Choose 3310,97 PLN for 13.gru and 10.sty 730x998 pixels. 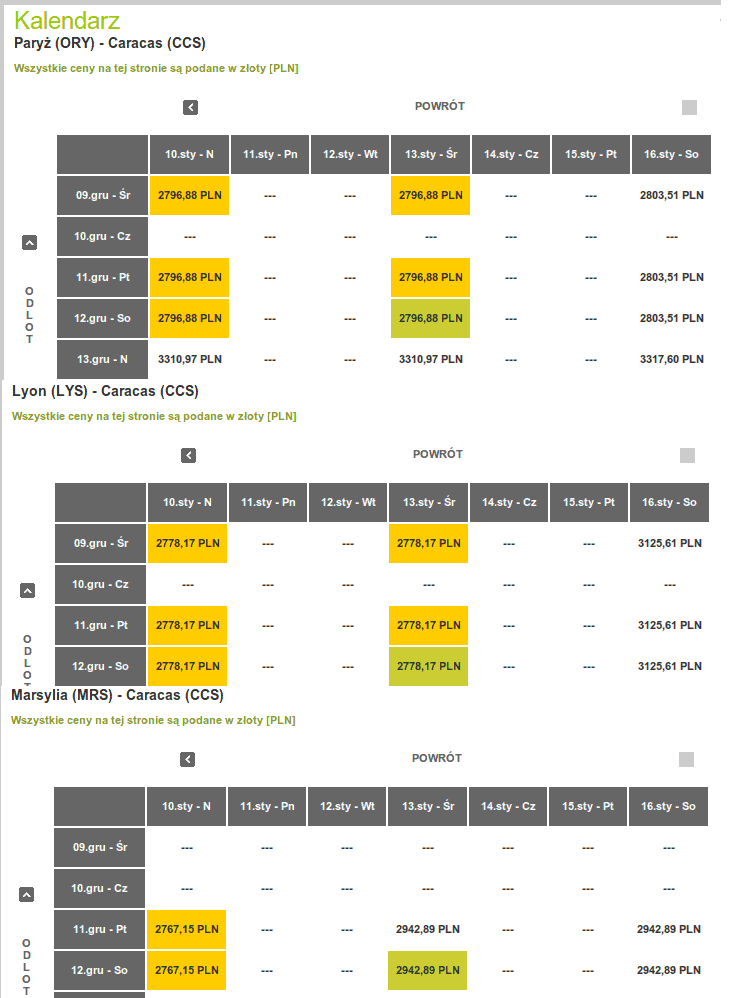click(189, 360)
